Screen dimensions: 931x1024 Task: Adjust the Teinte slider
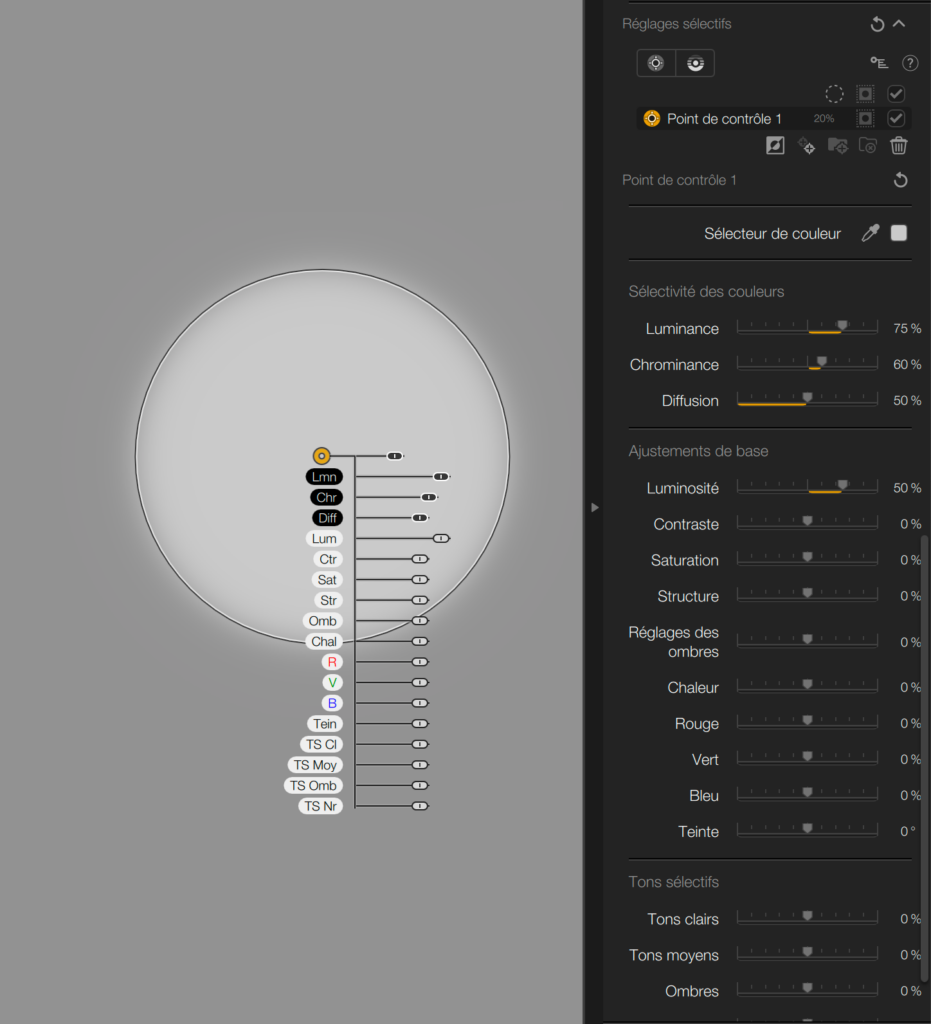click(808, 830)
